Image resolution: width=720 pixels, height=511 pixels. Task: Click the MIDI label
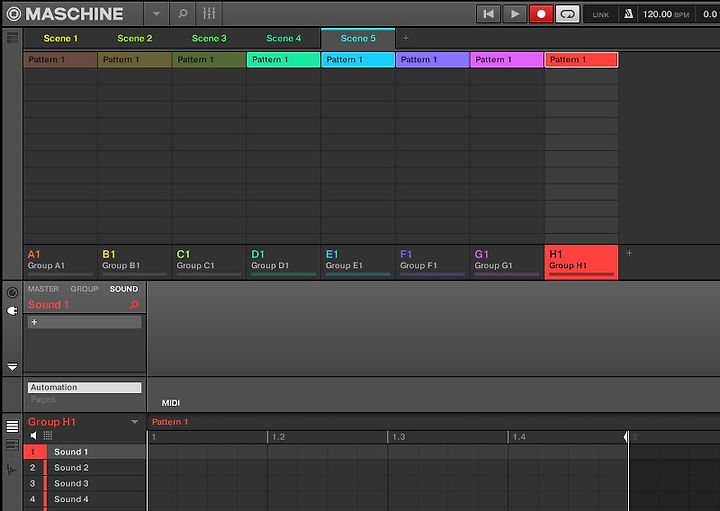point(171,403)
